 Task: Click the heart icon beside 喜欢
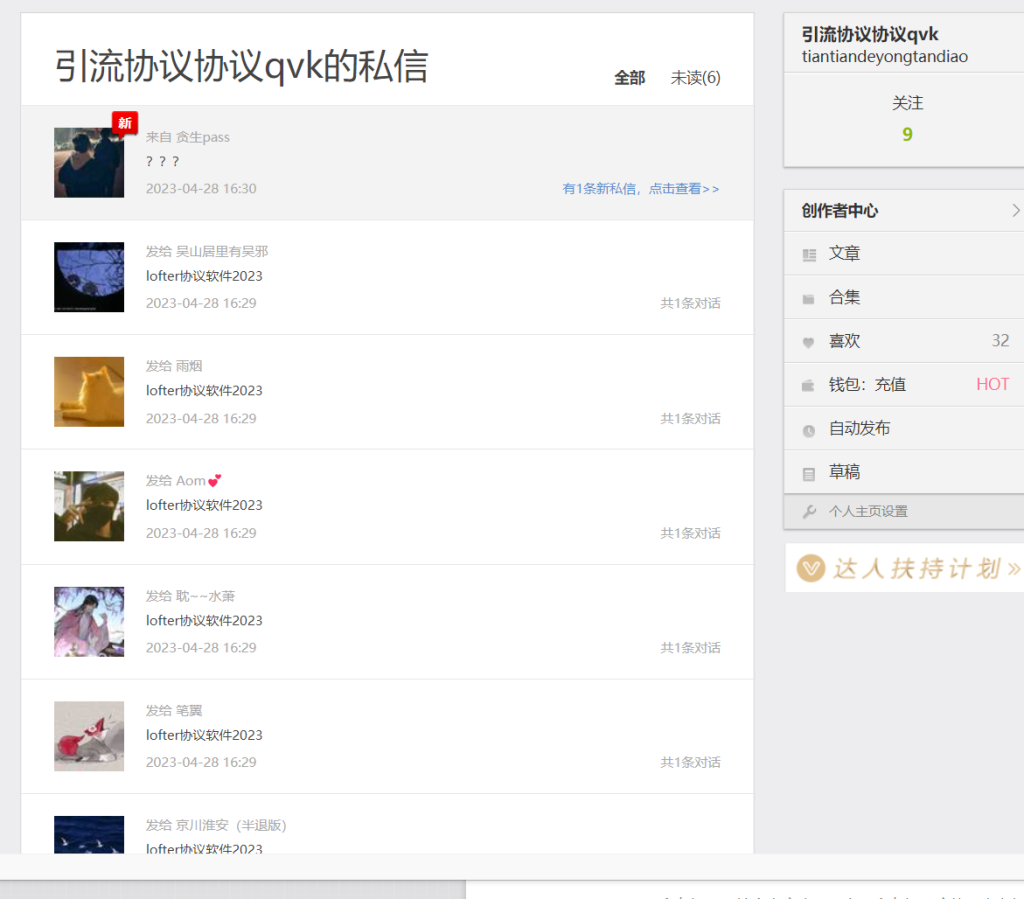click(809, 342)
